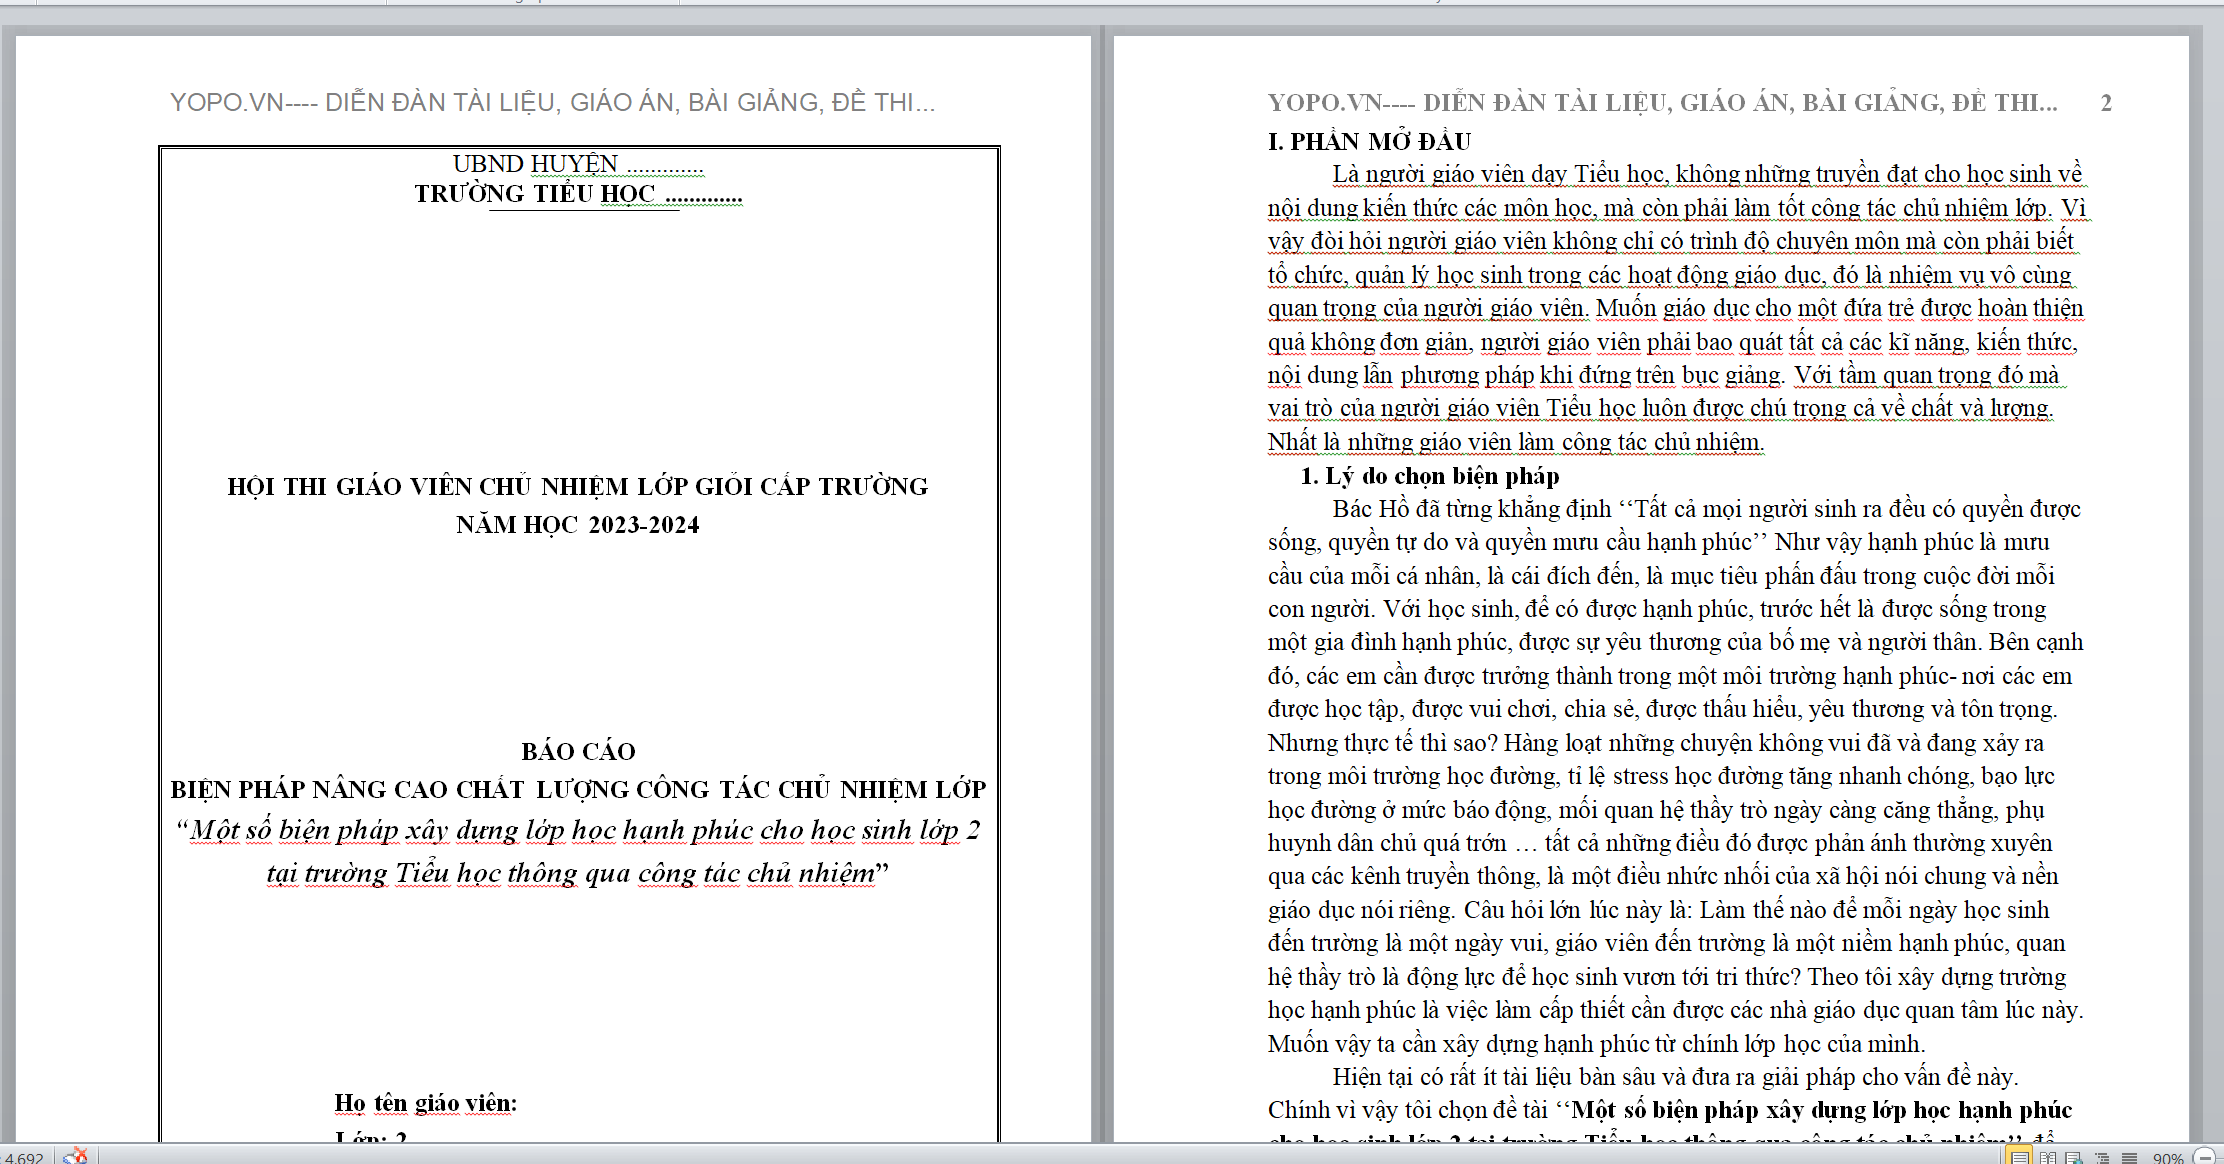Click "UBND HUYỆN" line on cover page
The image size is (2224, 1164).
pos(577,164)
